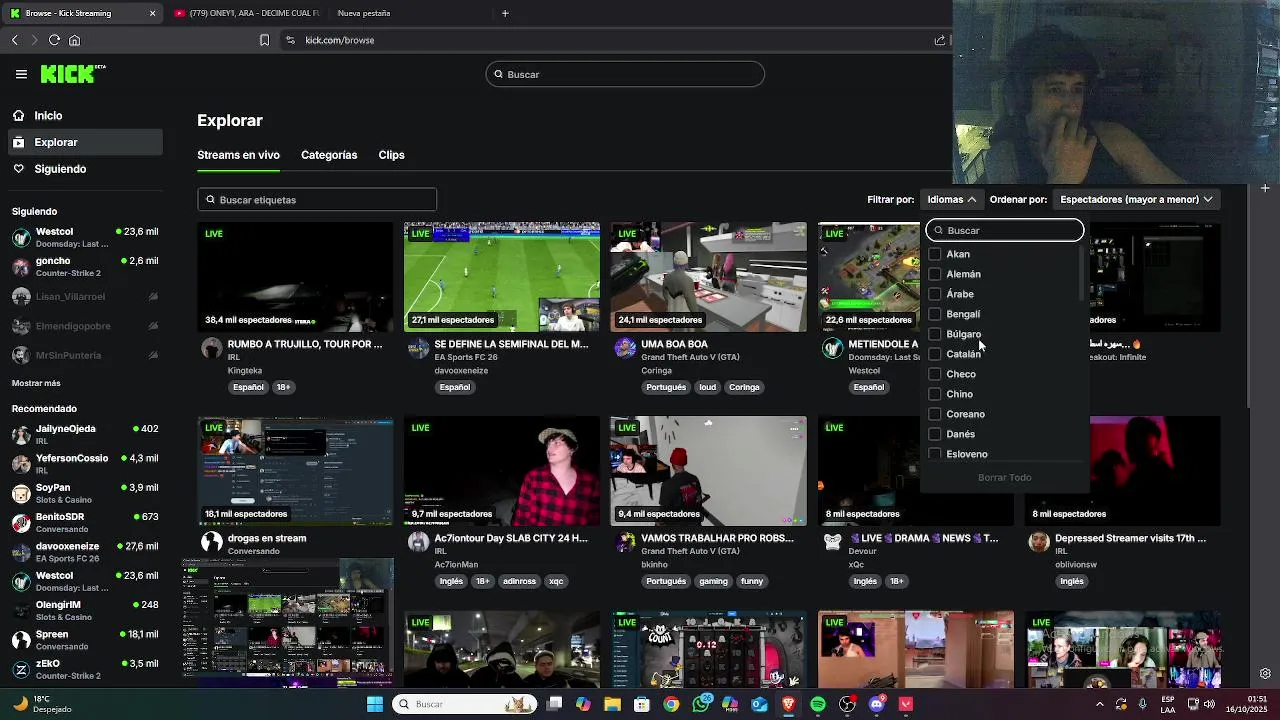The image size is (1280, 720).
Task: Click the language list scrollbar
Action: [1081, 272]
